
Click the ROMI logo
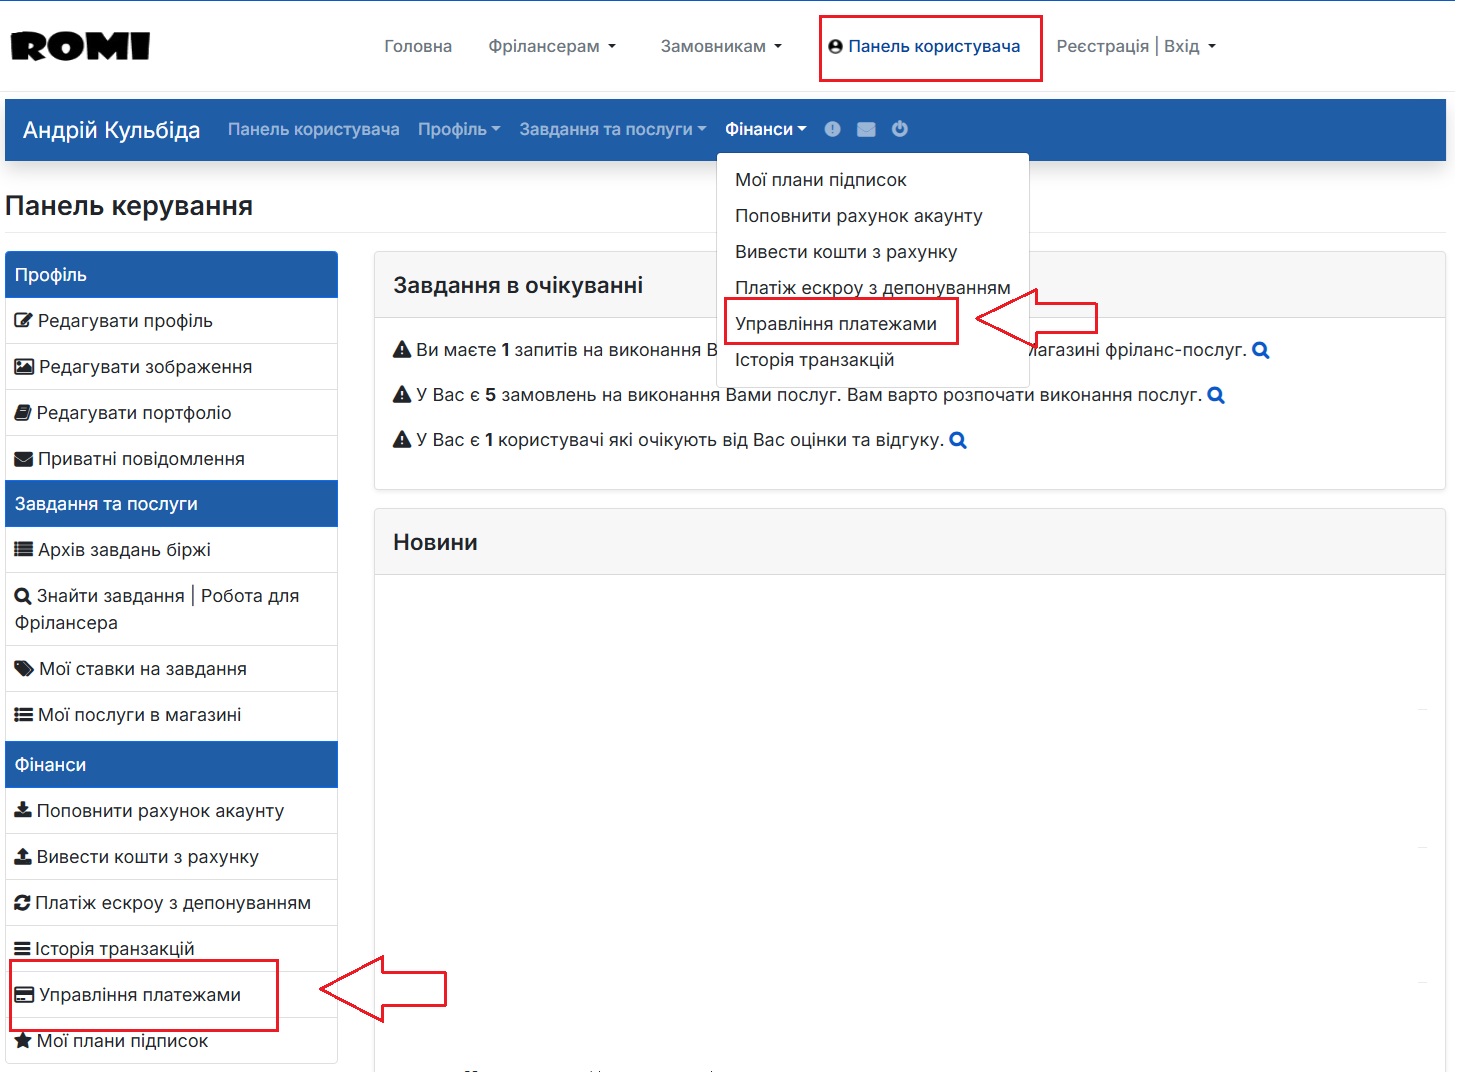click(78, 45)
